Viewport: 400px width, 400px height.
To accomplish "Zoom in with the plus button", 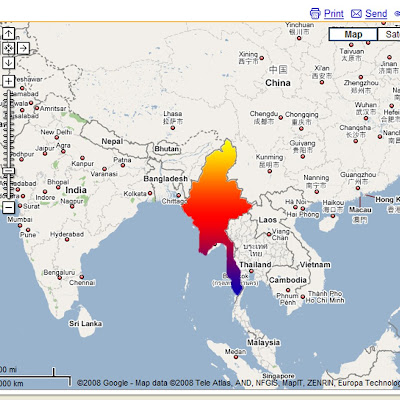I will 8,81.
